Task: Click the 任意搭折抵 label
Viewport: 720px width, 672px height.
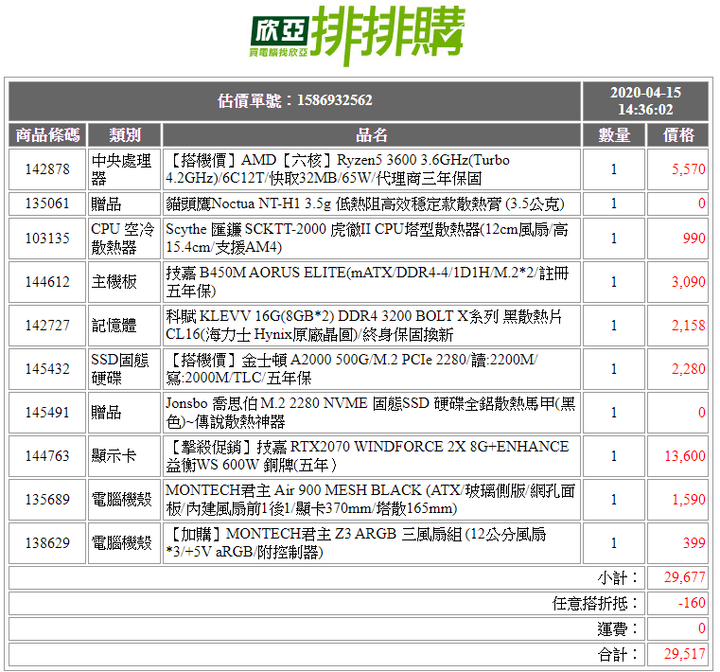Action: pyautogui.click(x=595, y=603)
